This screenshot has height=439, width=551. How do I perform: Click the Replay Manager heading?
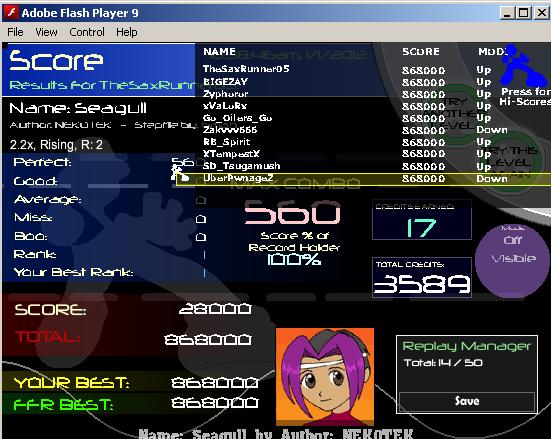tap(466, 346)
